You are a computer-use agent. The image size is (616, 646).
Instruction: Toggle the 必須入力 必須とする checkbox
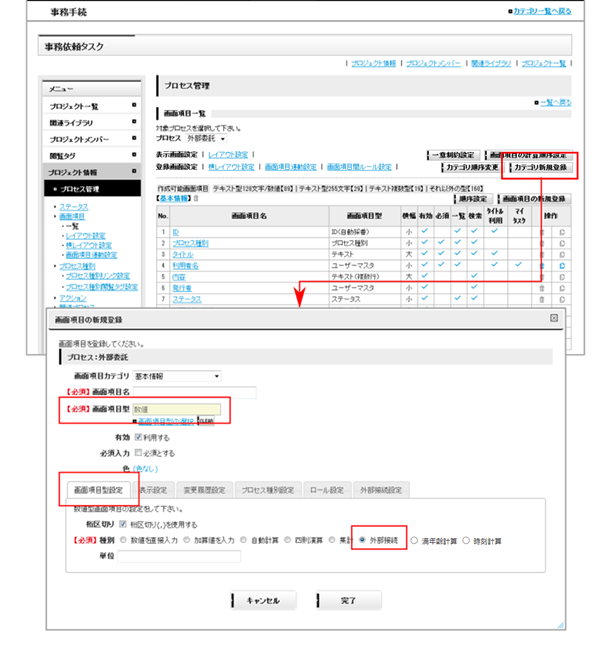[x=138, y=452]
